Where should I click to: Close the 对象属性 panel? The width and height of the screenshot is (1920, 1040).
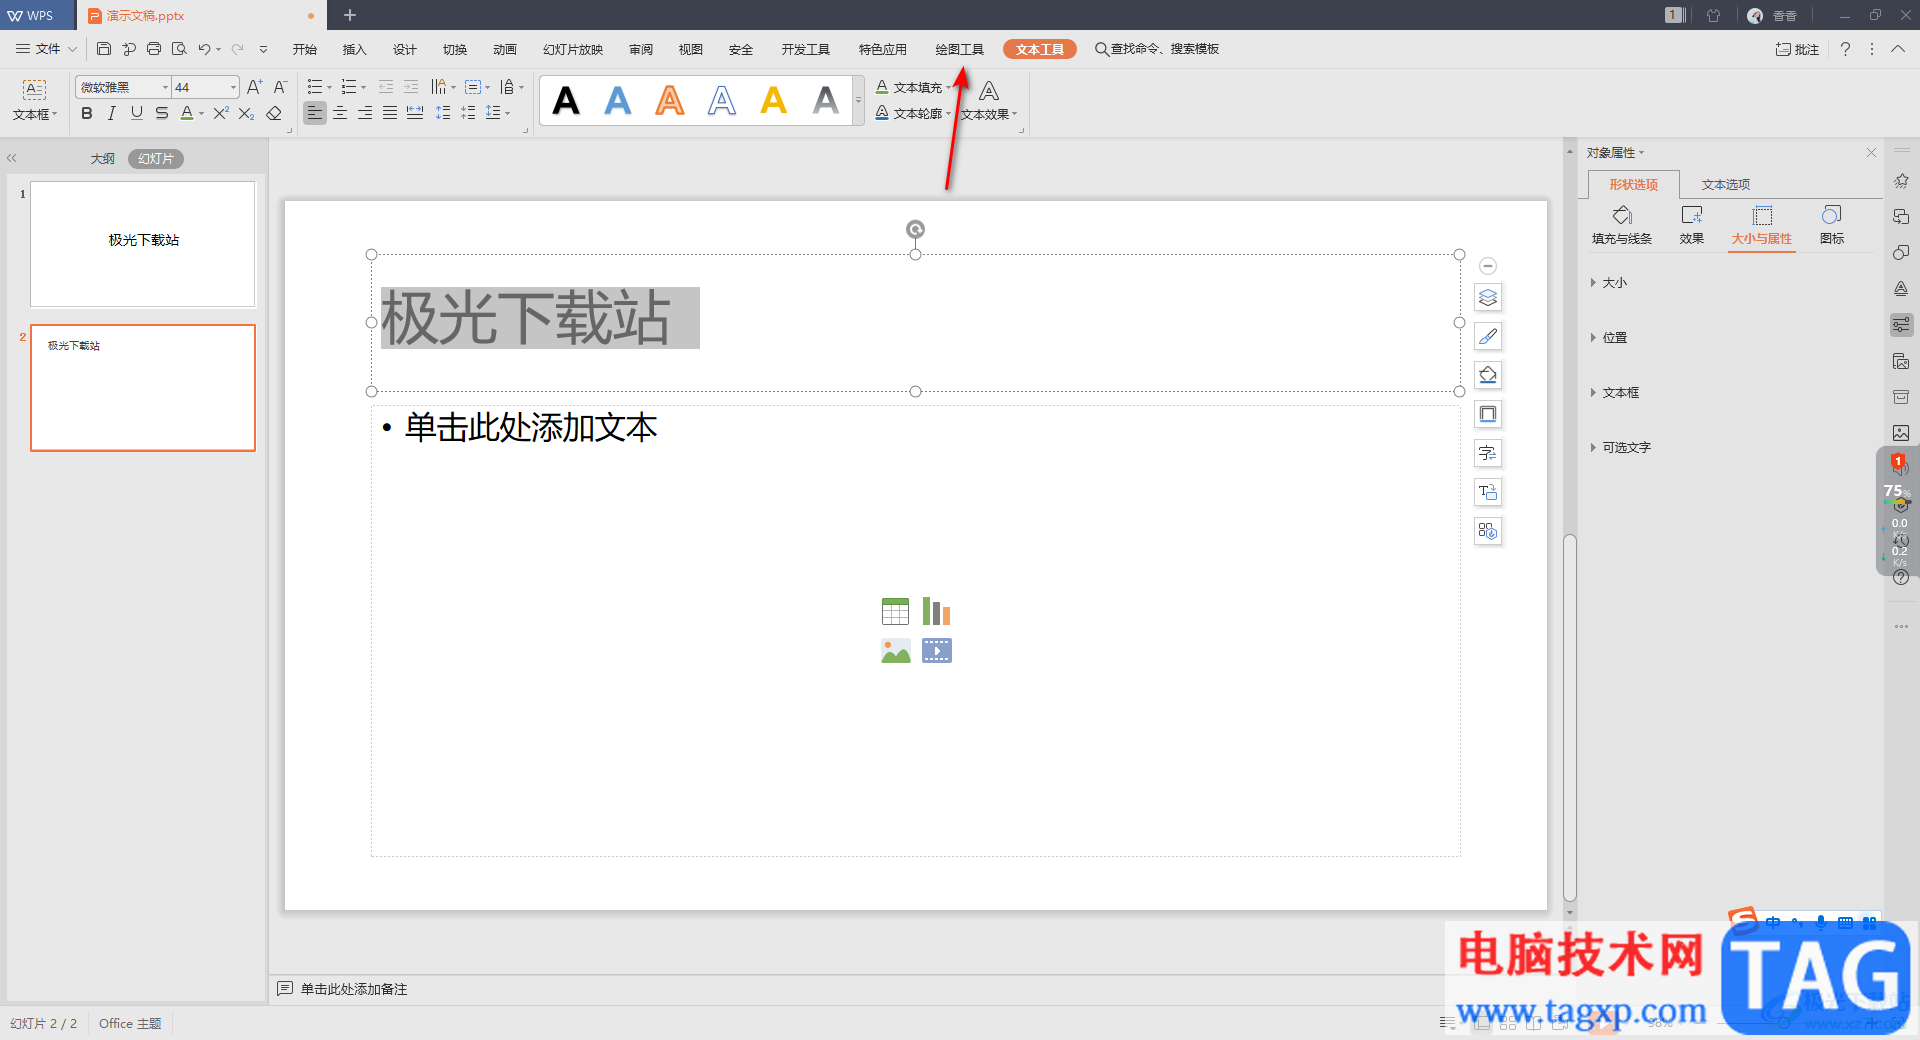(x=1871, y=152)
